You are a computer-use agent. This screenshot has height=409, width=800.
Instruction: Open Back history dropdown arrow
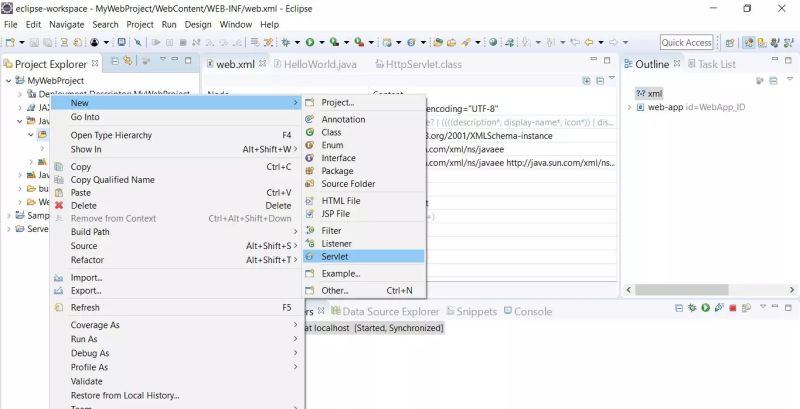(601, 43)
